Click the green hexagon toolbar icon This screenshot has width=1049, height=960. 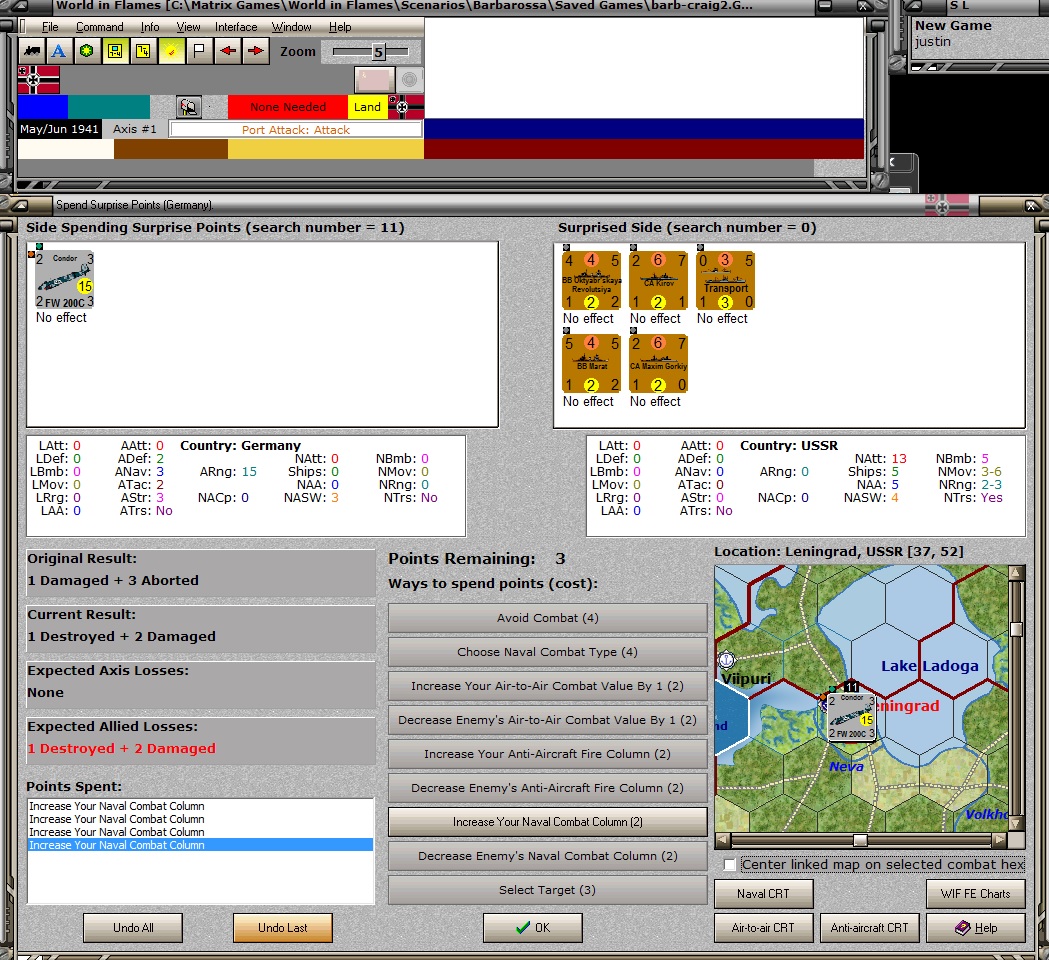pyautogui.click(x=87, y=51)
